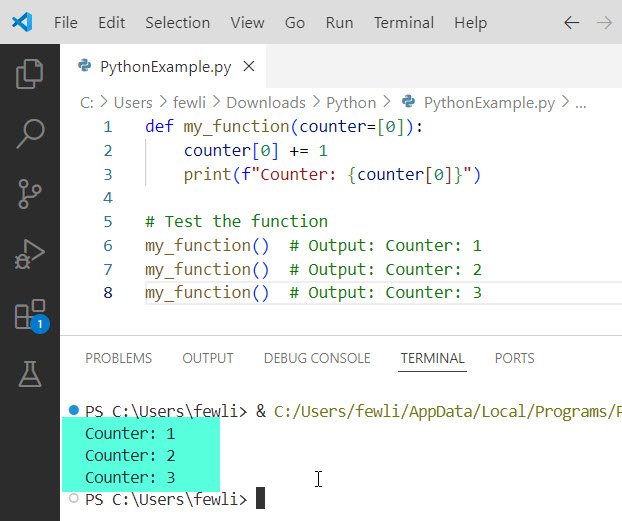Click the def my_function definition text
Viewport: 622px width, 521px height.
[x=284, y=127]
